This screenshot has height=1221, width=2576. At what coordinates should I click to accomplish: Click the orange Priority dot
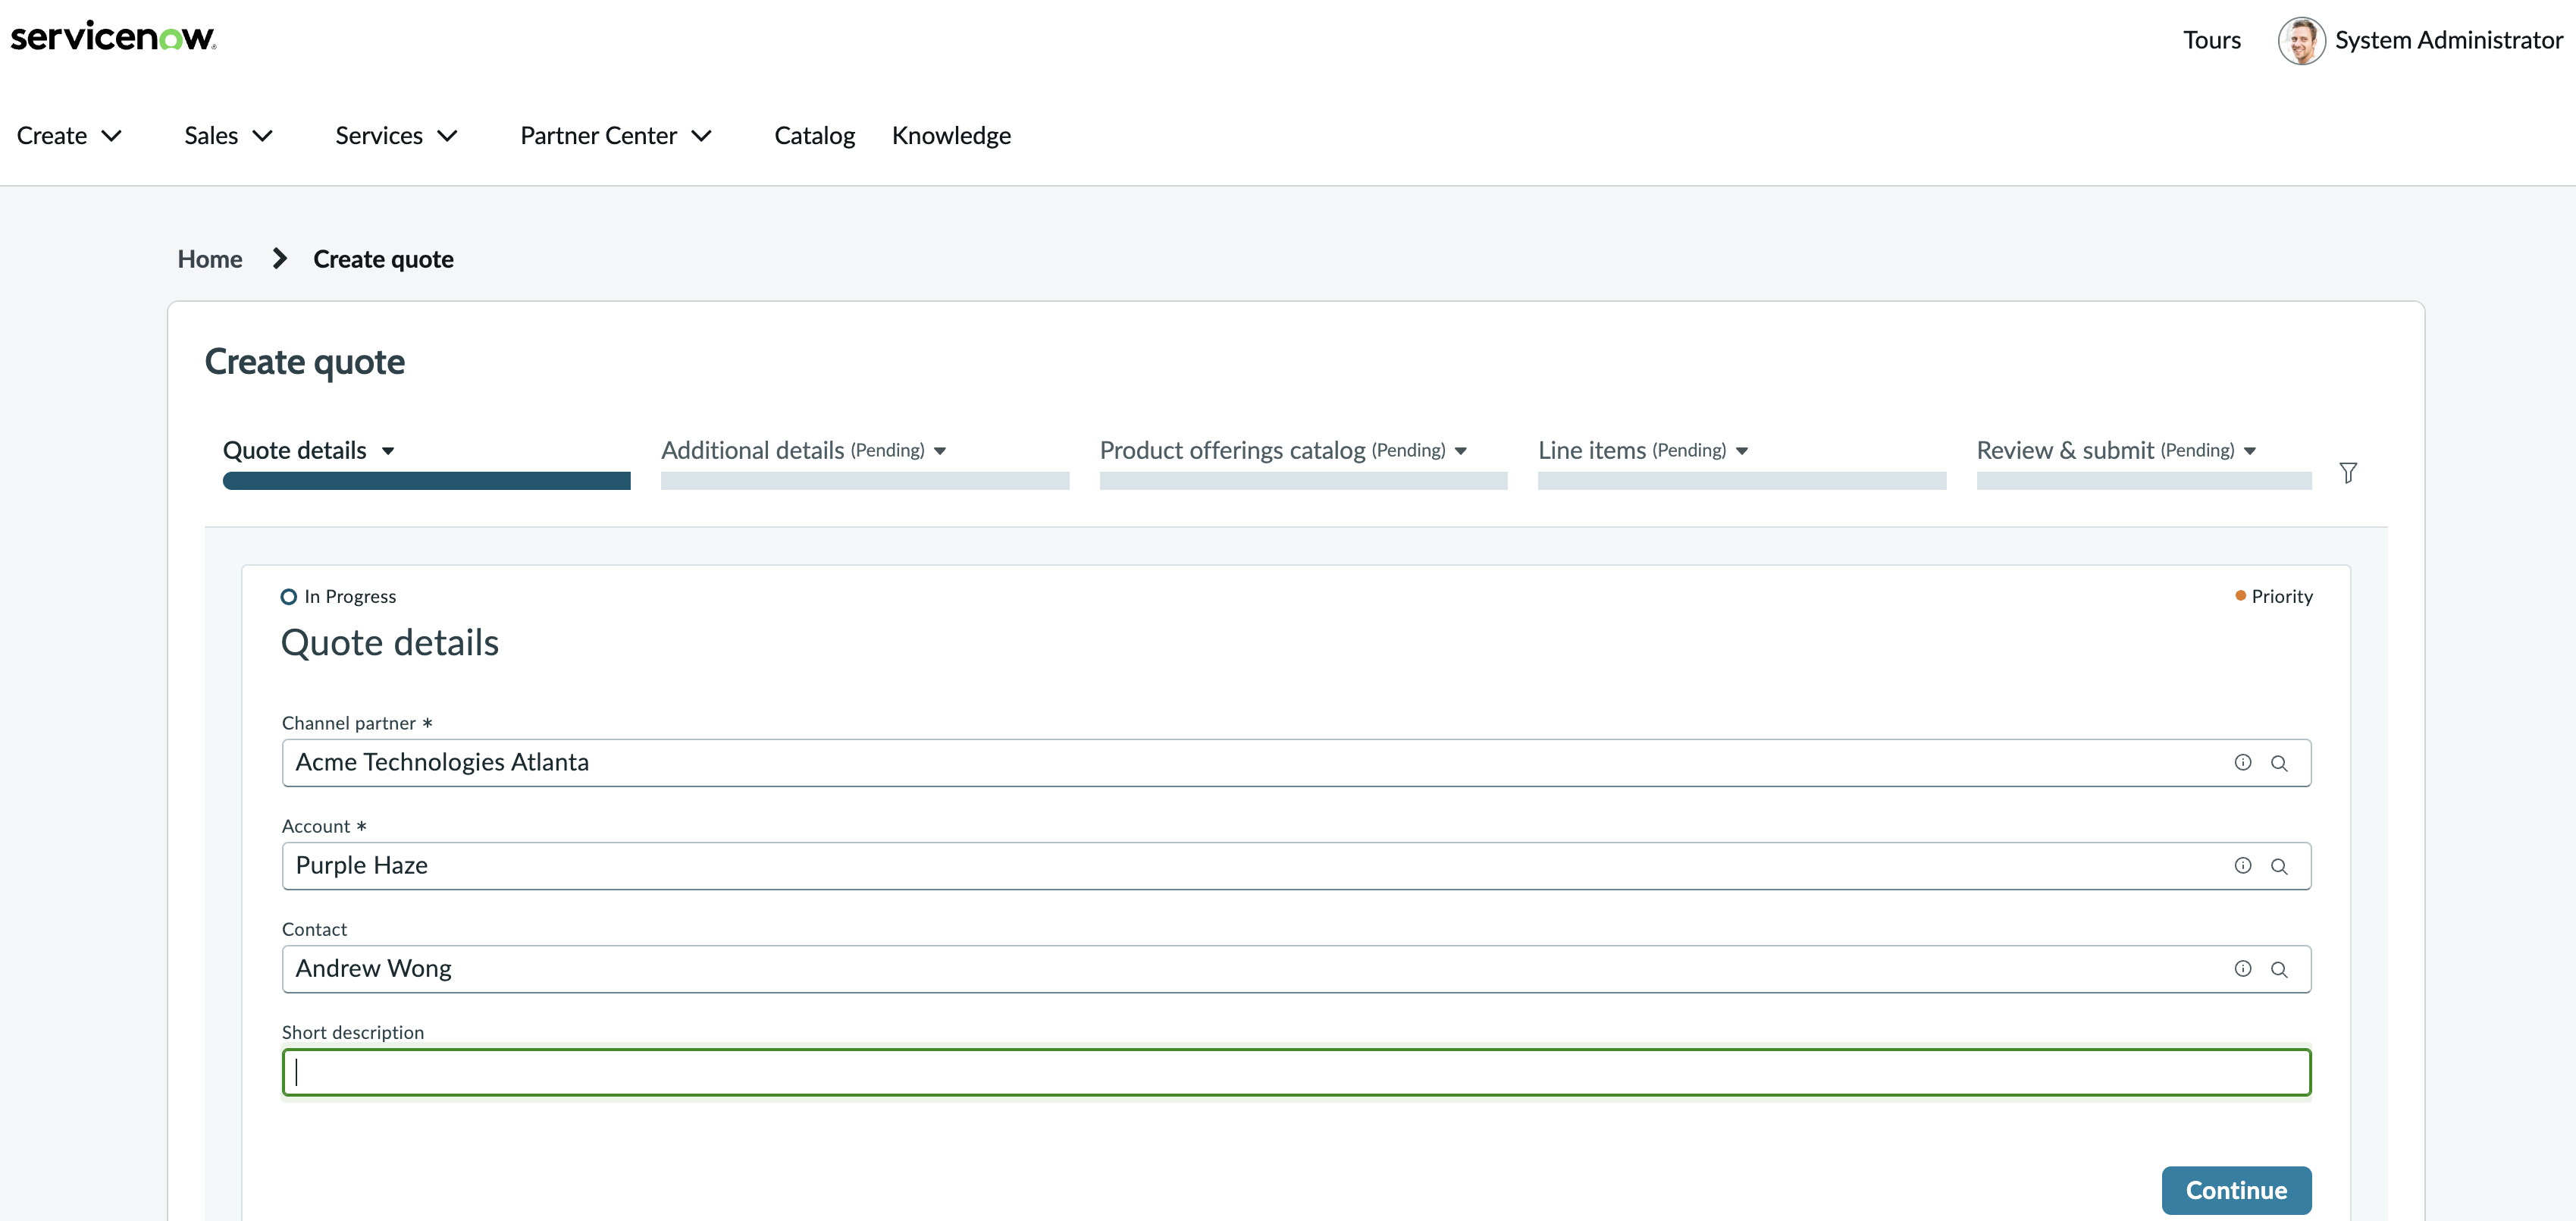tap(2240, 596)
